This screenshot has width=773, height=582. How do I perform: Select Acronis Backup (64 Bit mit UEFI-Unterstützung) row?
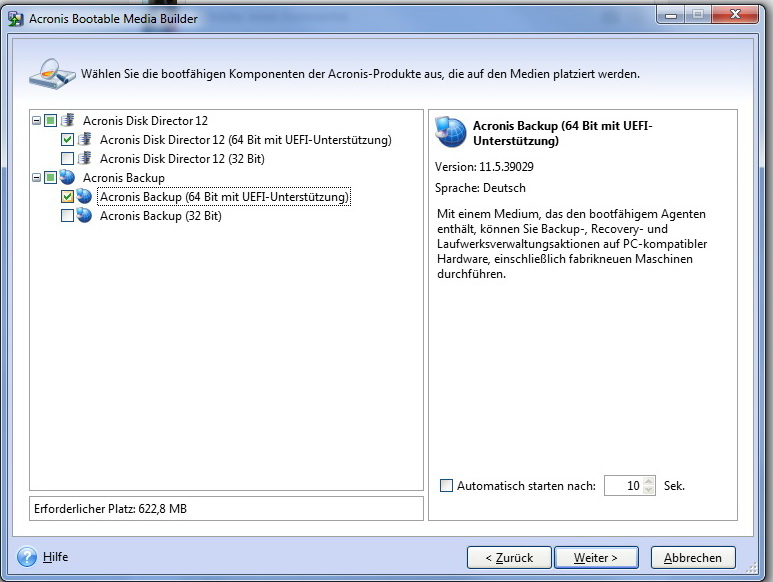[224, 197]
